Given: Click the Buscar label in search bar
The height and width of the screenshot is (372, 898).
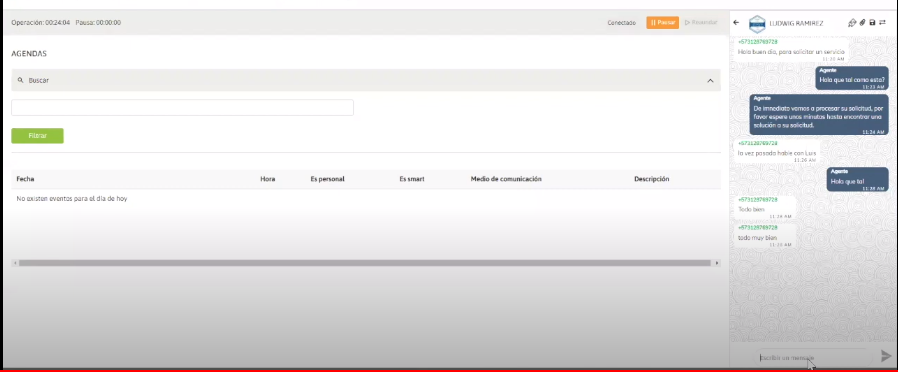Looking at the screenshot, I should [39, 81].
